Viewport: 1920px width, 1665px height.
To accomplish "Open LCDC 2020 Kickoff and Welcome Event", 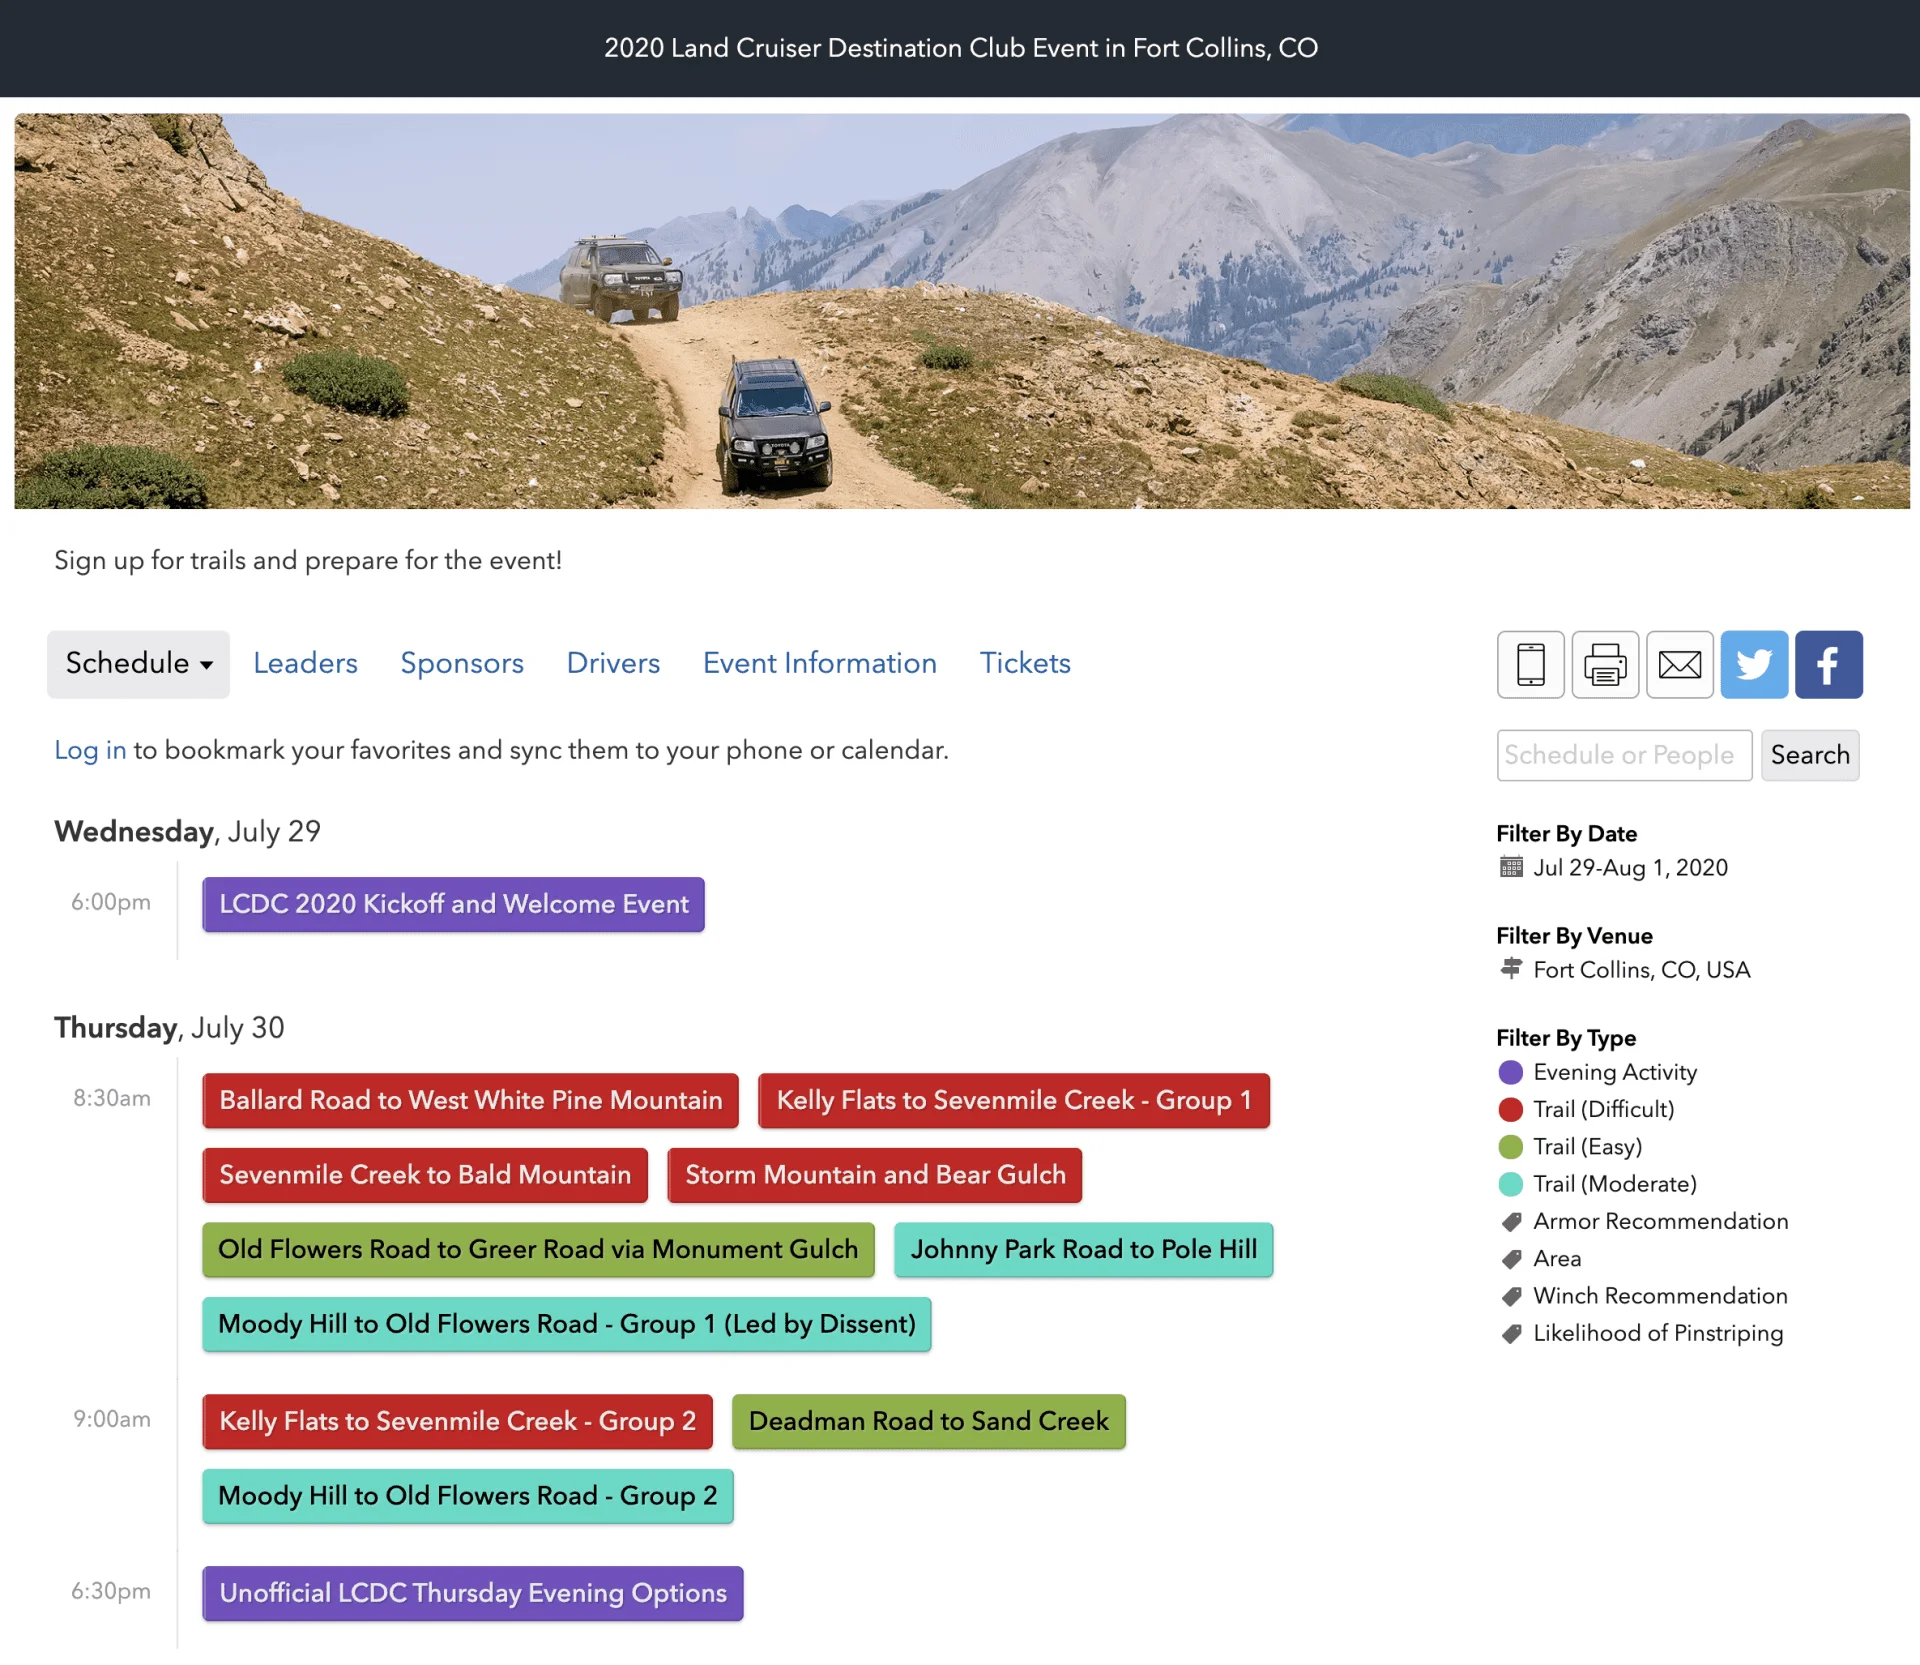I will 453,904.
